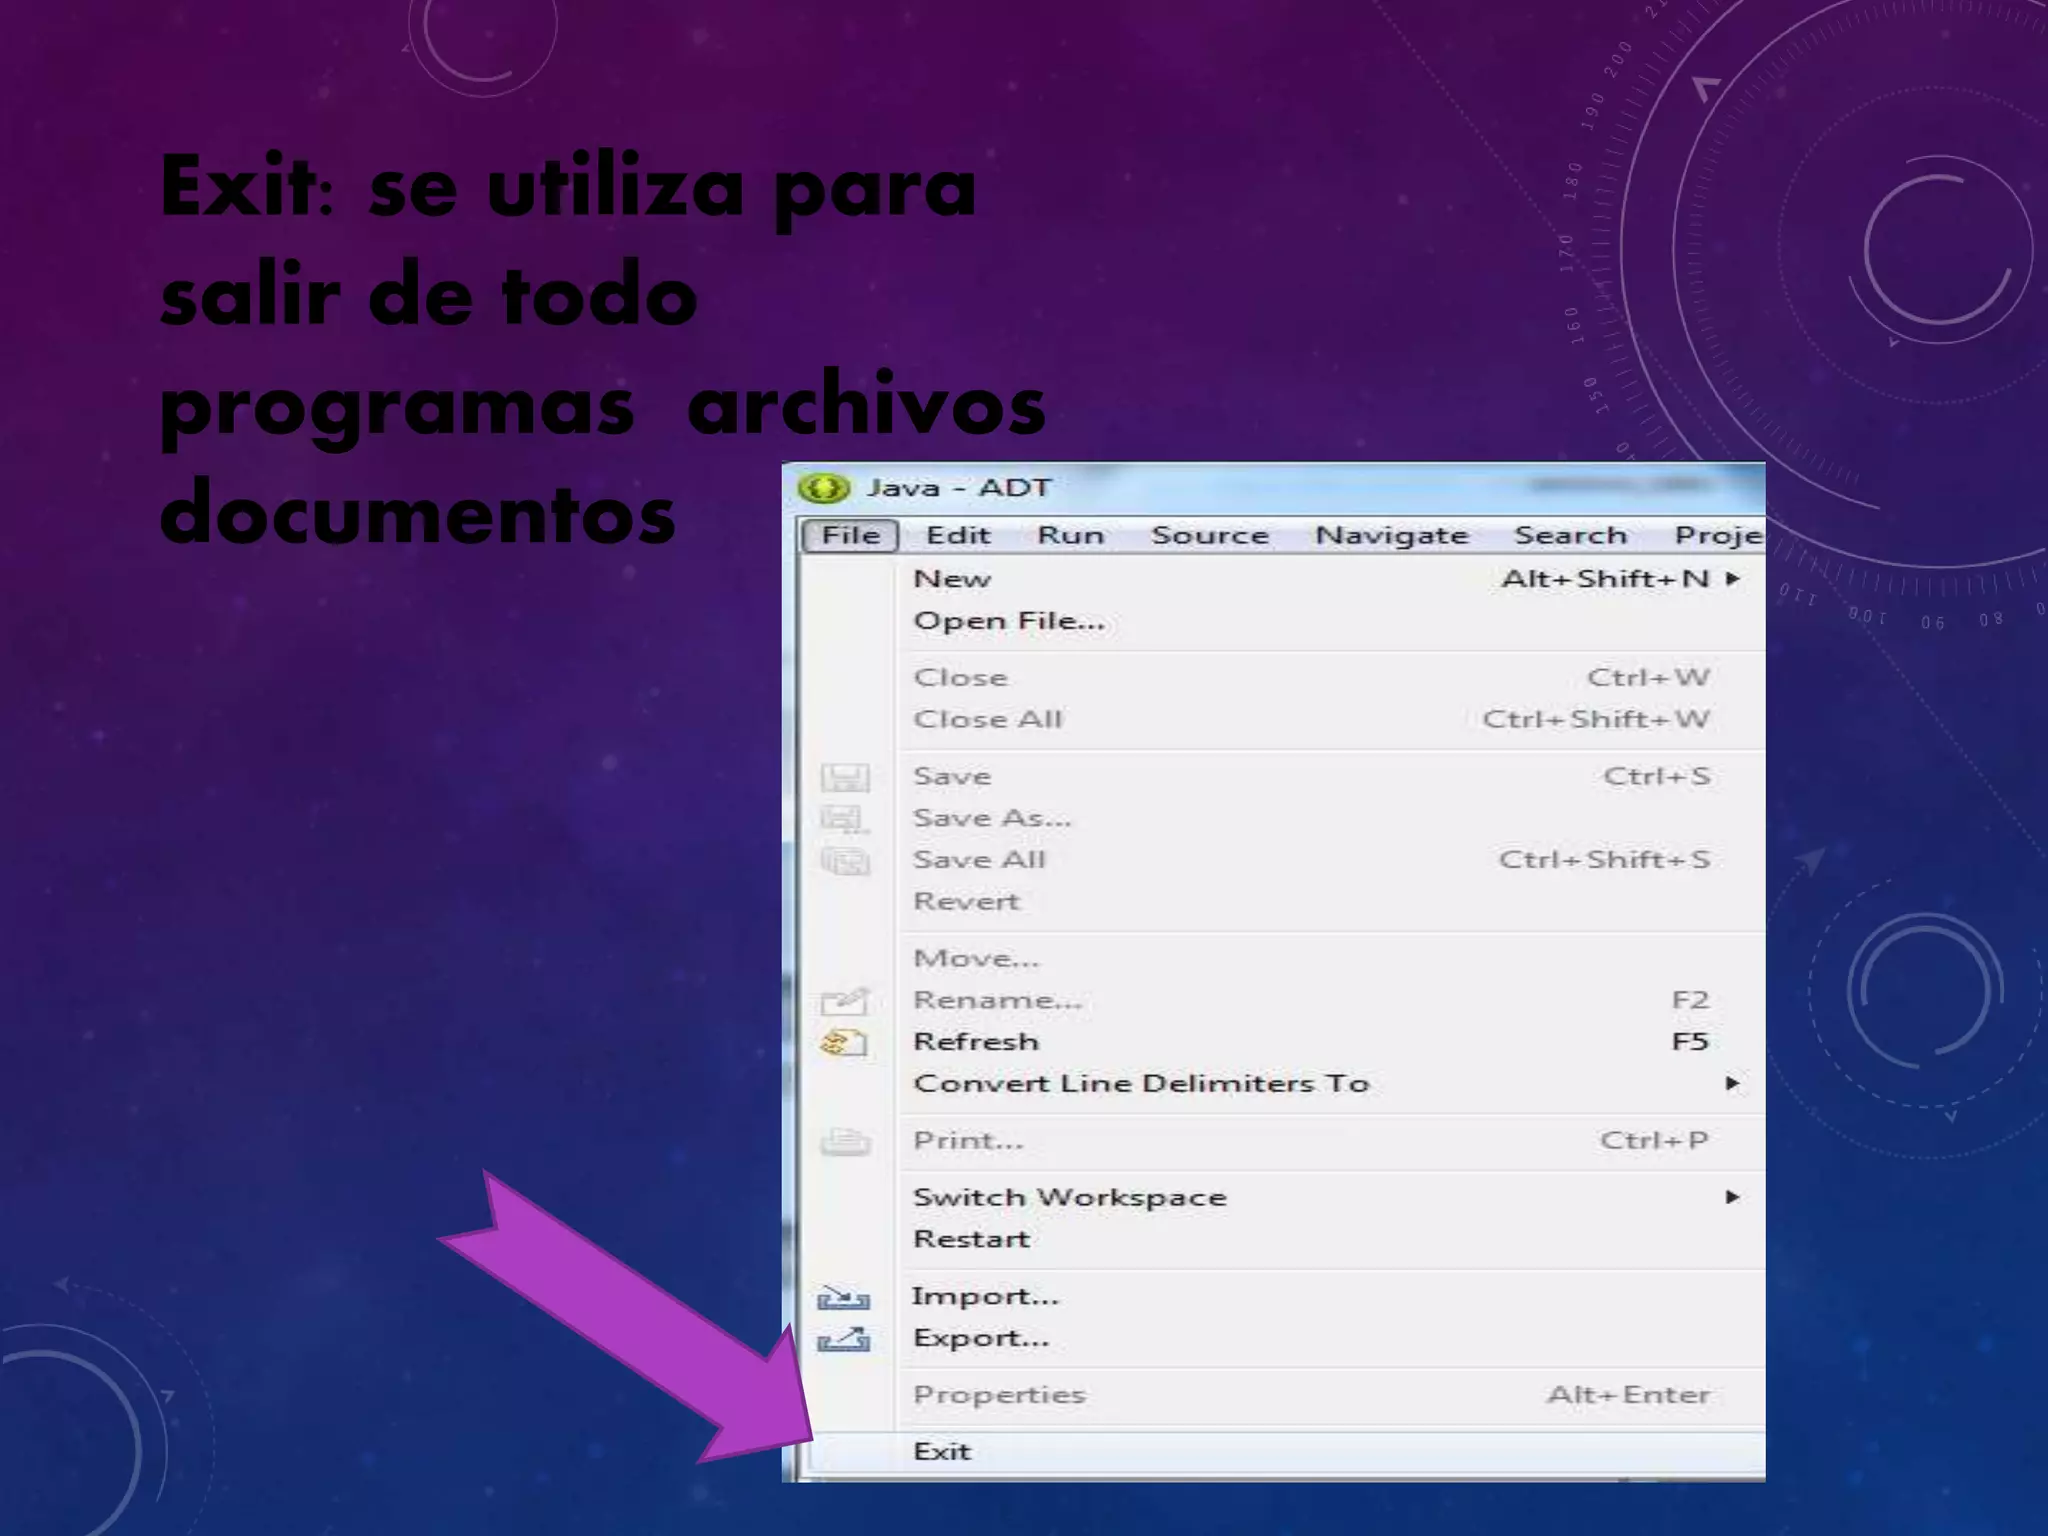Click the Print printer icon
Screen dimensions: 2048x1536
tap(845, 1141)
